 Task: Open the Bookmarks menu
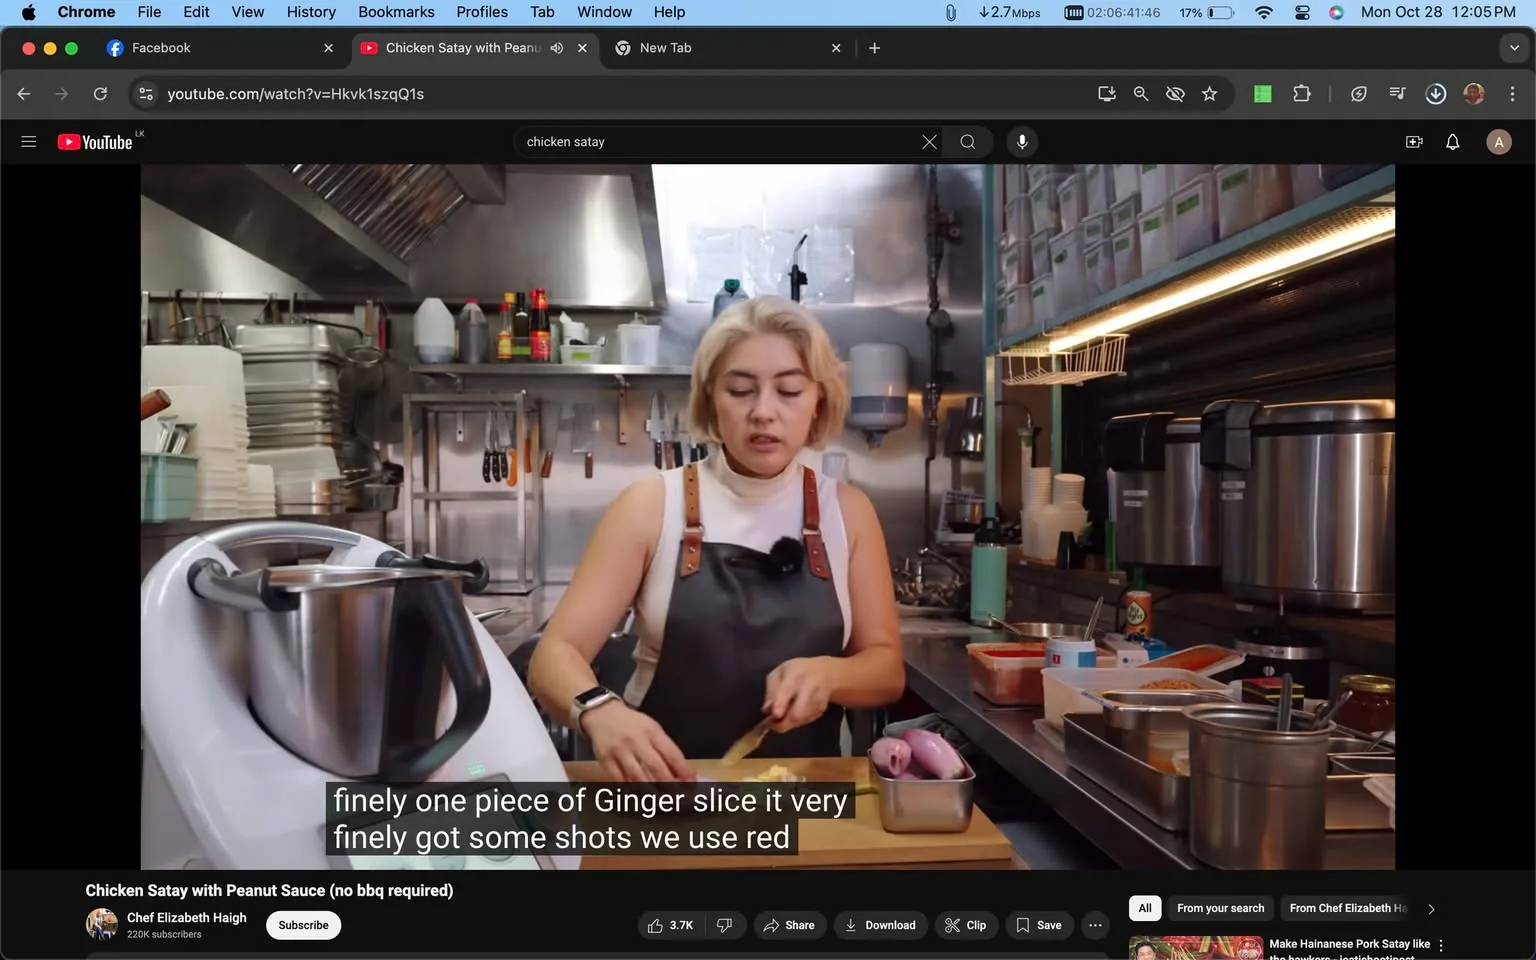click(395, 12)
